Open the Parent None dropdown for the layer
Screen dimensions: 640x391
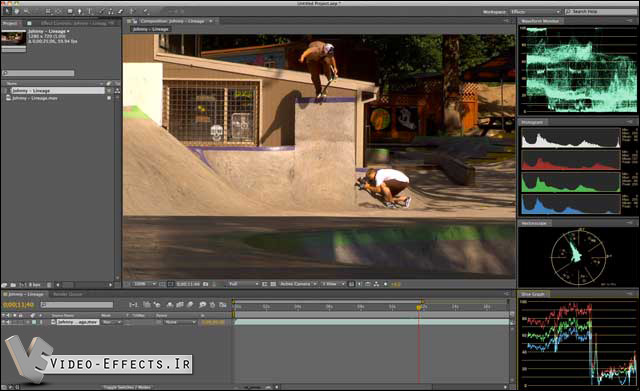180,322
